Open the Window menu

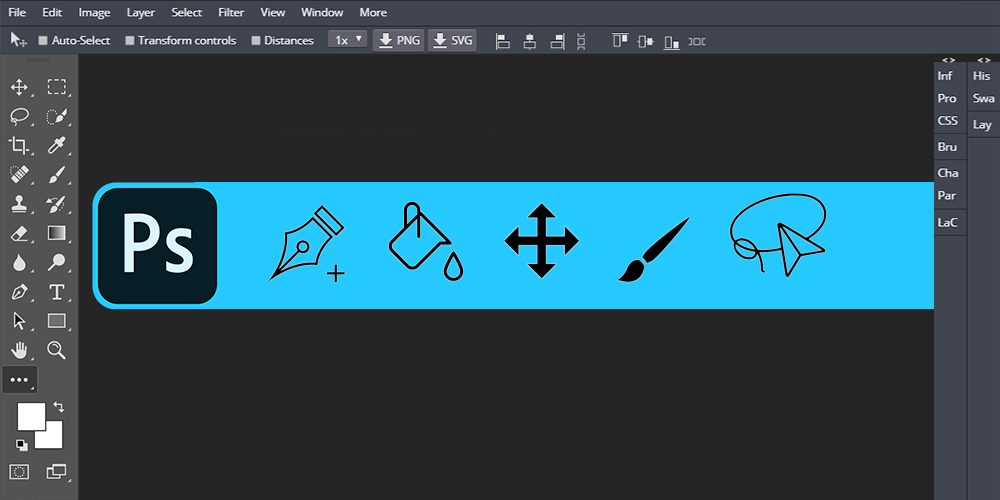tap(322, 13)
